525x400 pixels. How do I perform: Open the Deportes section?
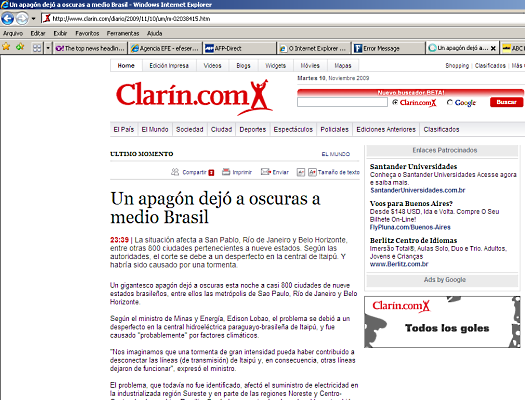(252, 130)
